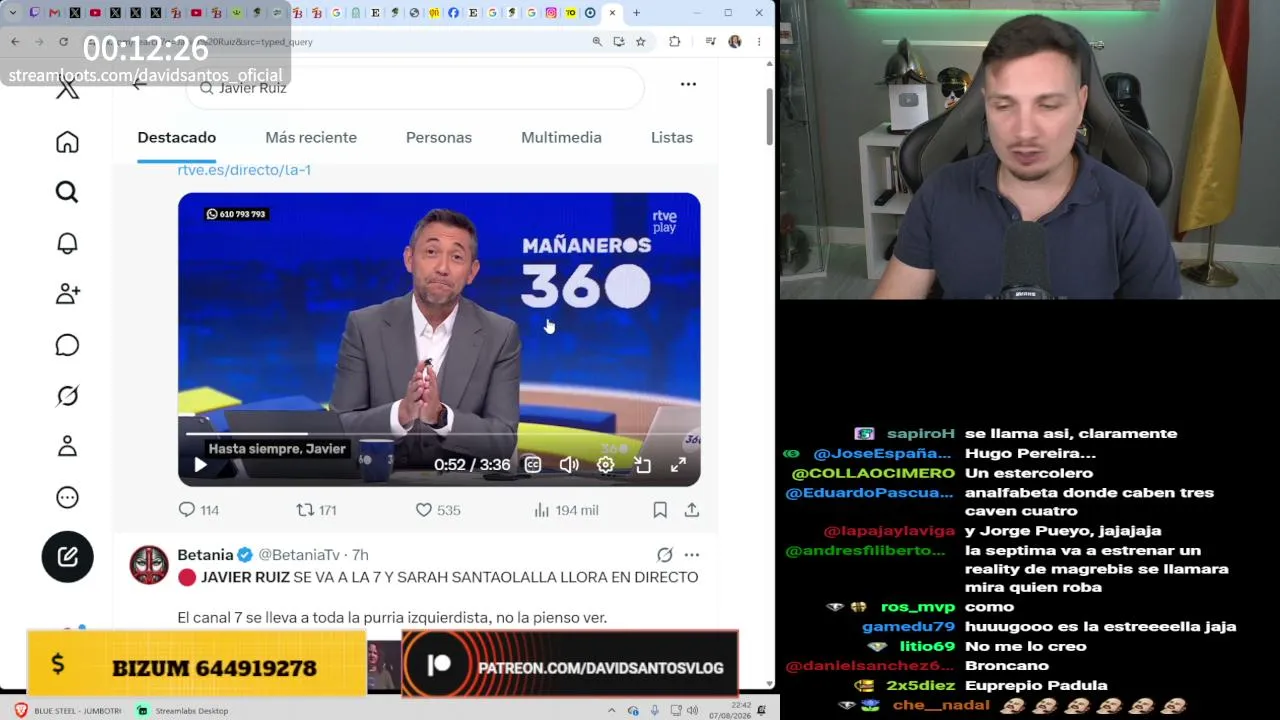The image size is (1280, 720).
Task: Expand the video to fullscreen
Action: [x=678, y=465]
